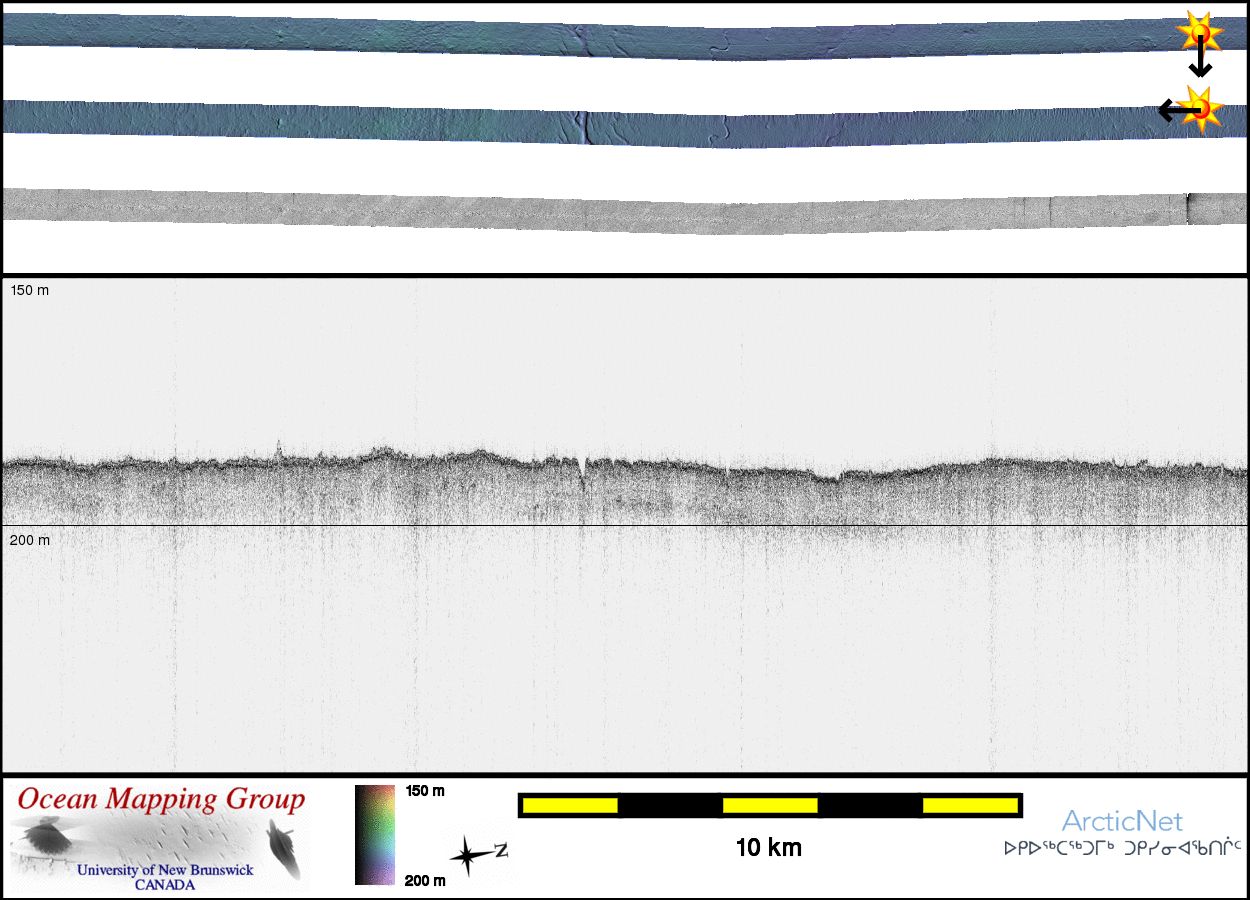Click the first yellow scale bar segment
1250x900 pixels.
[570, 805]
